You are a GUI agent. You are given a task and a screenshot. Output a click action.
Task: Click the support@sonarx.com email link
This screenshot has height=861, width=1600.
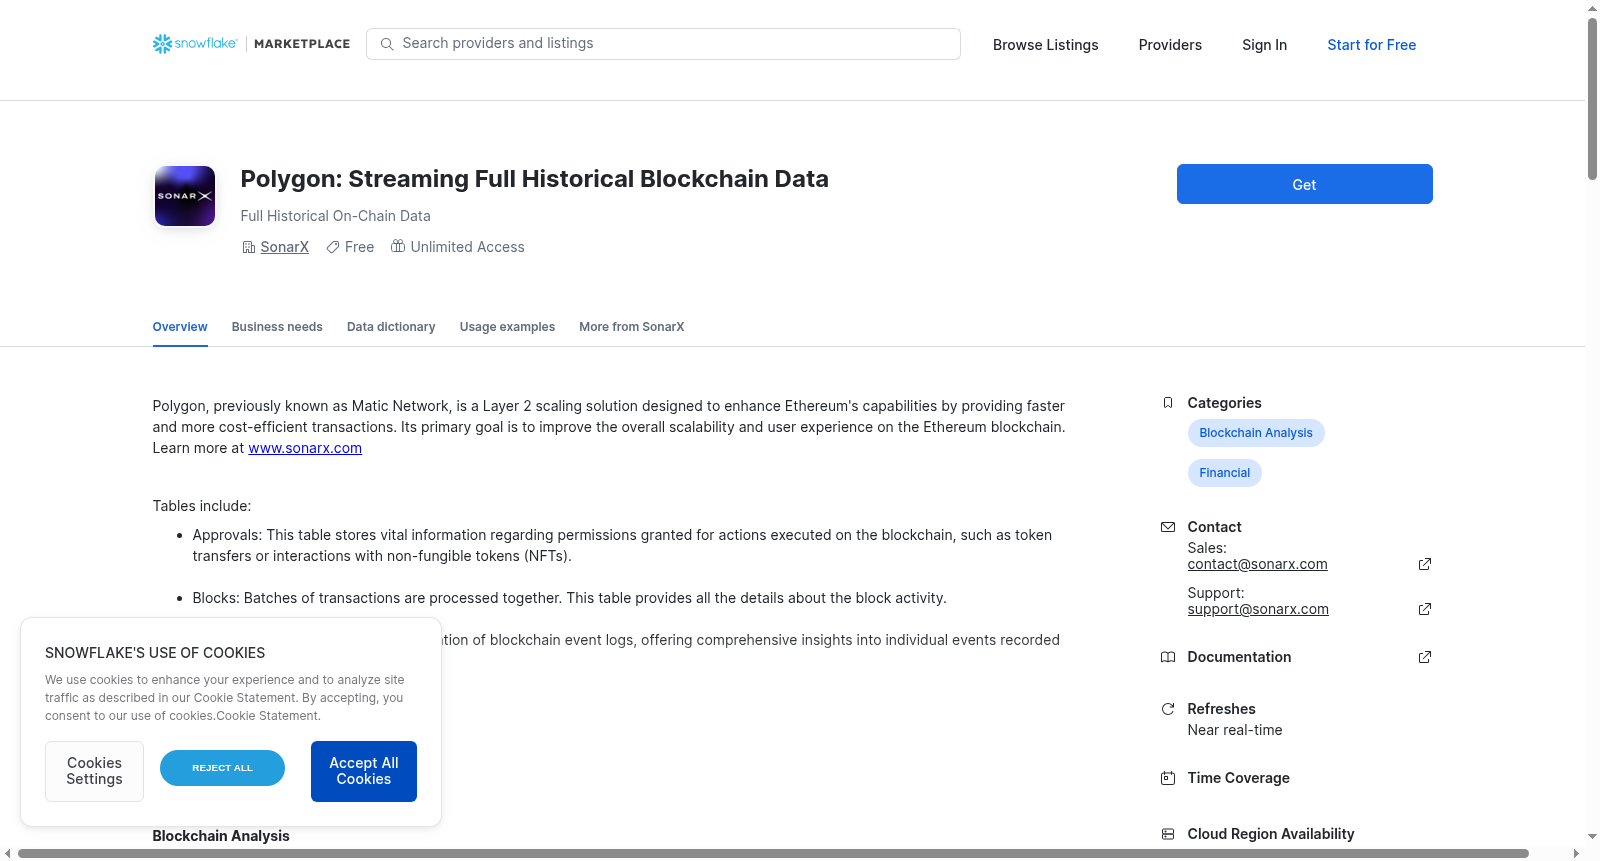click(1258, 609)
